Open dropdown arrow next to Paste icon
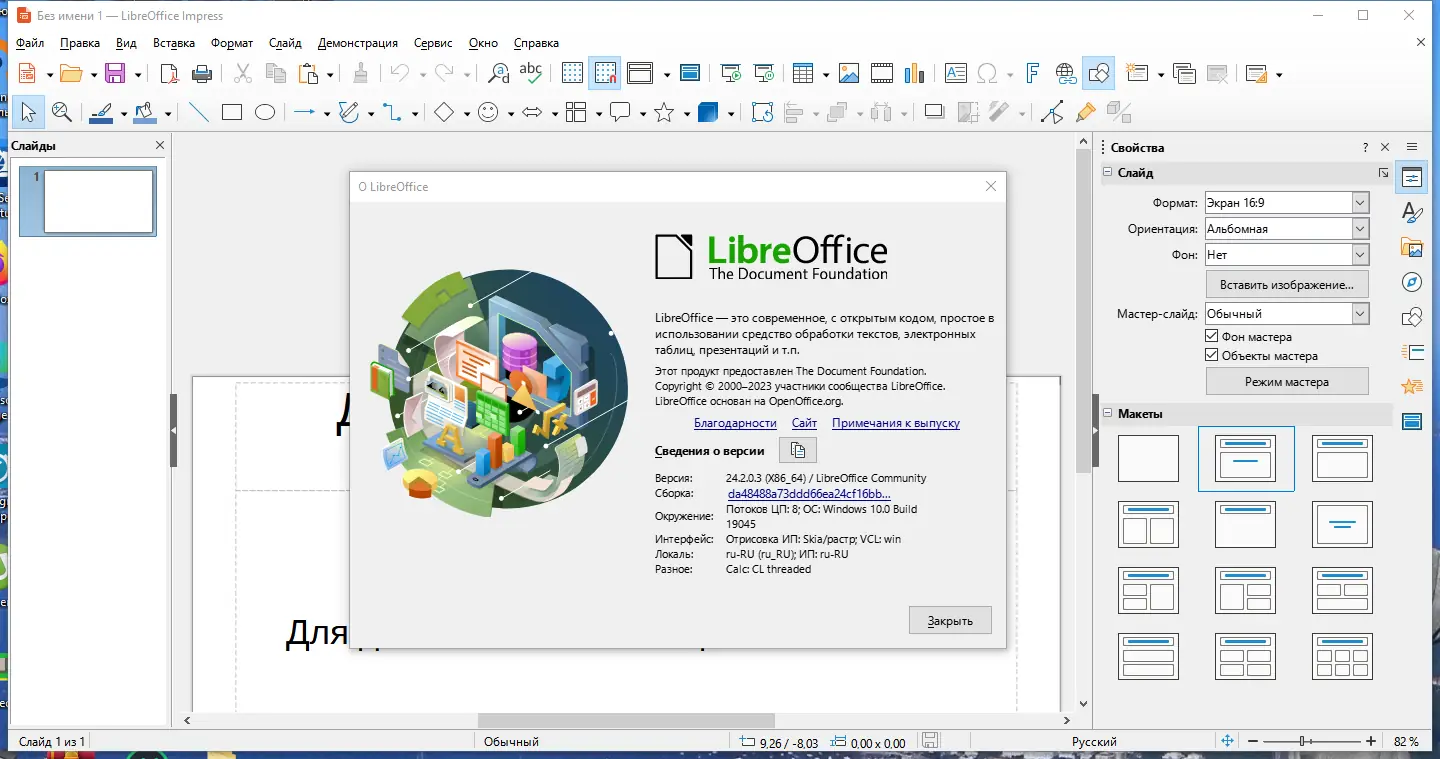The height and width of the screenshot is (759, 1440). click(330, 74)
